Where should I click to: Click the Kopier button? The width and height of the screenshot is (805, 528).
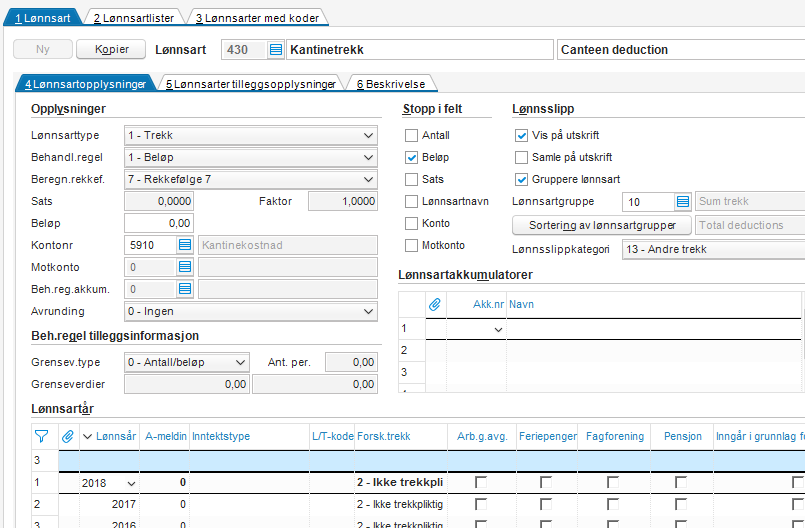(111, 49)
